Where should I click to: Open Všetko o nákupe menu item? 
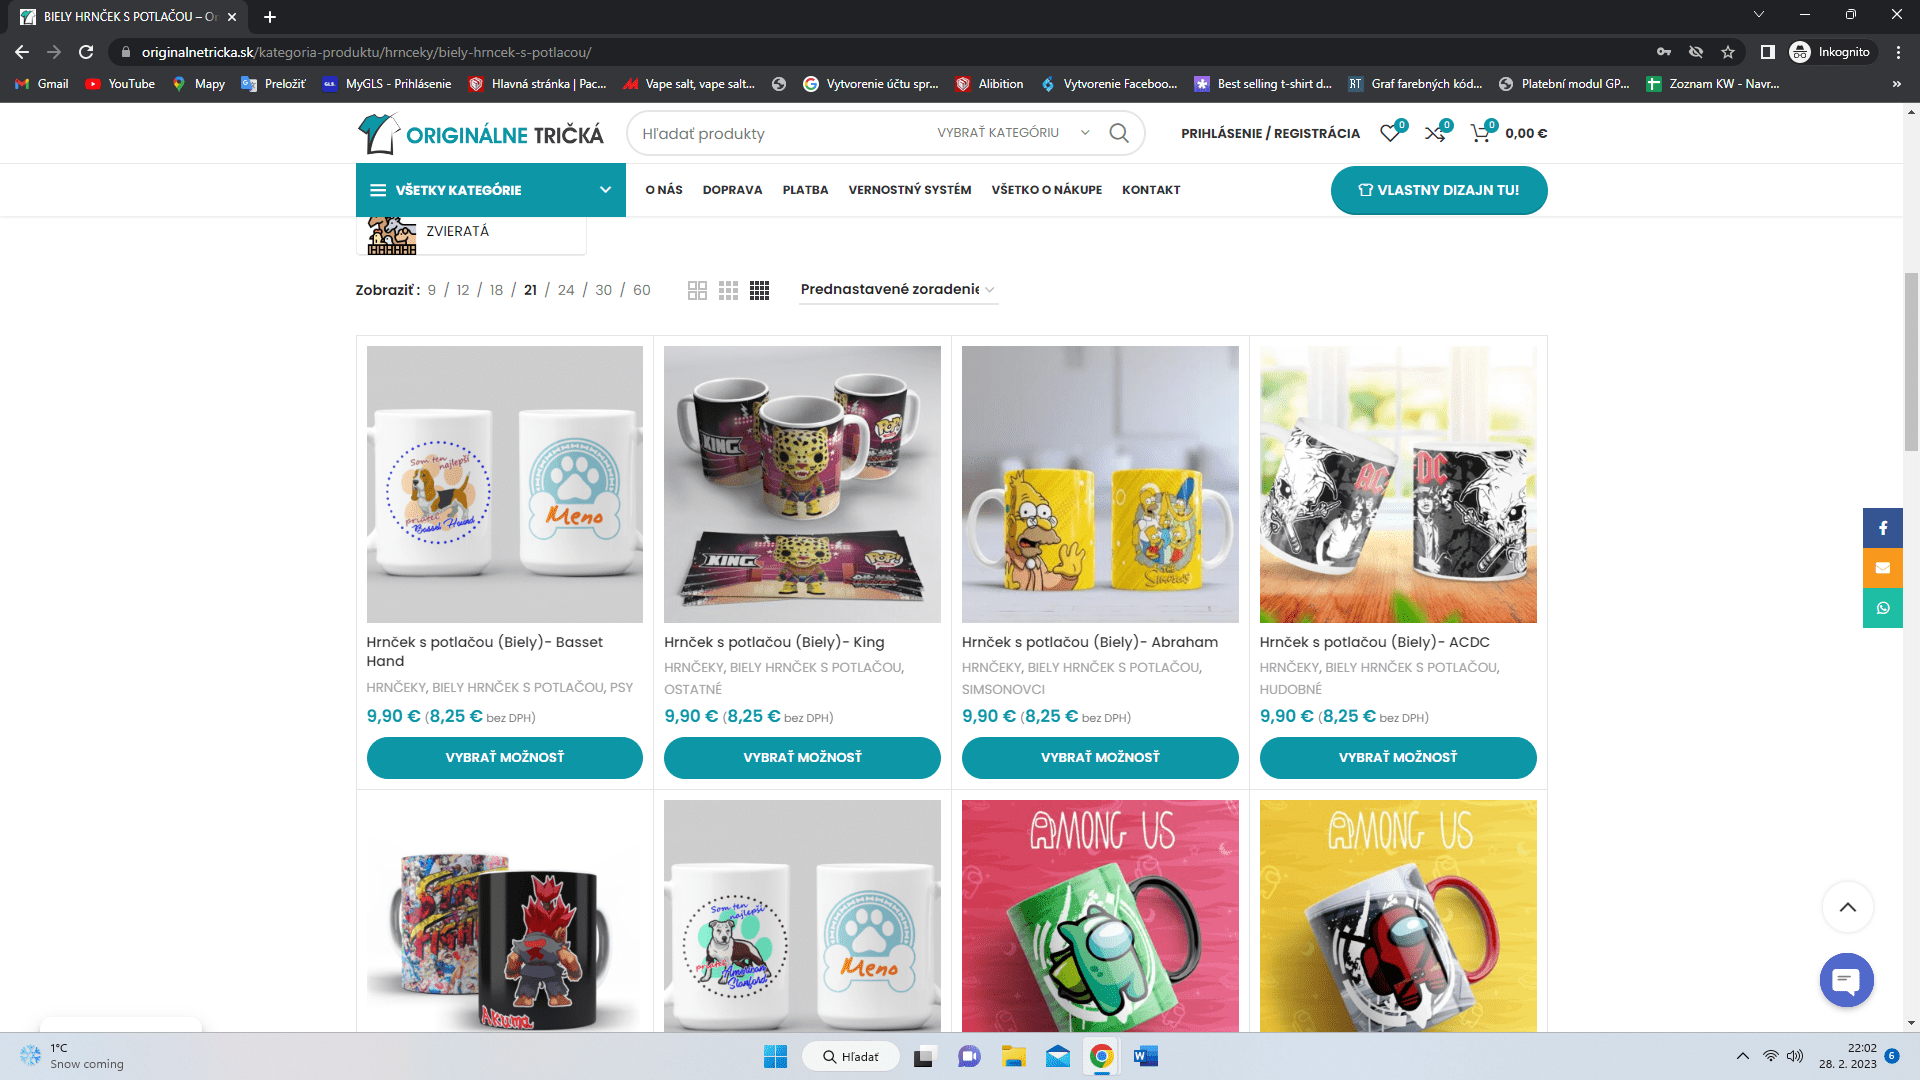coord(1047,190)
